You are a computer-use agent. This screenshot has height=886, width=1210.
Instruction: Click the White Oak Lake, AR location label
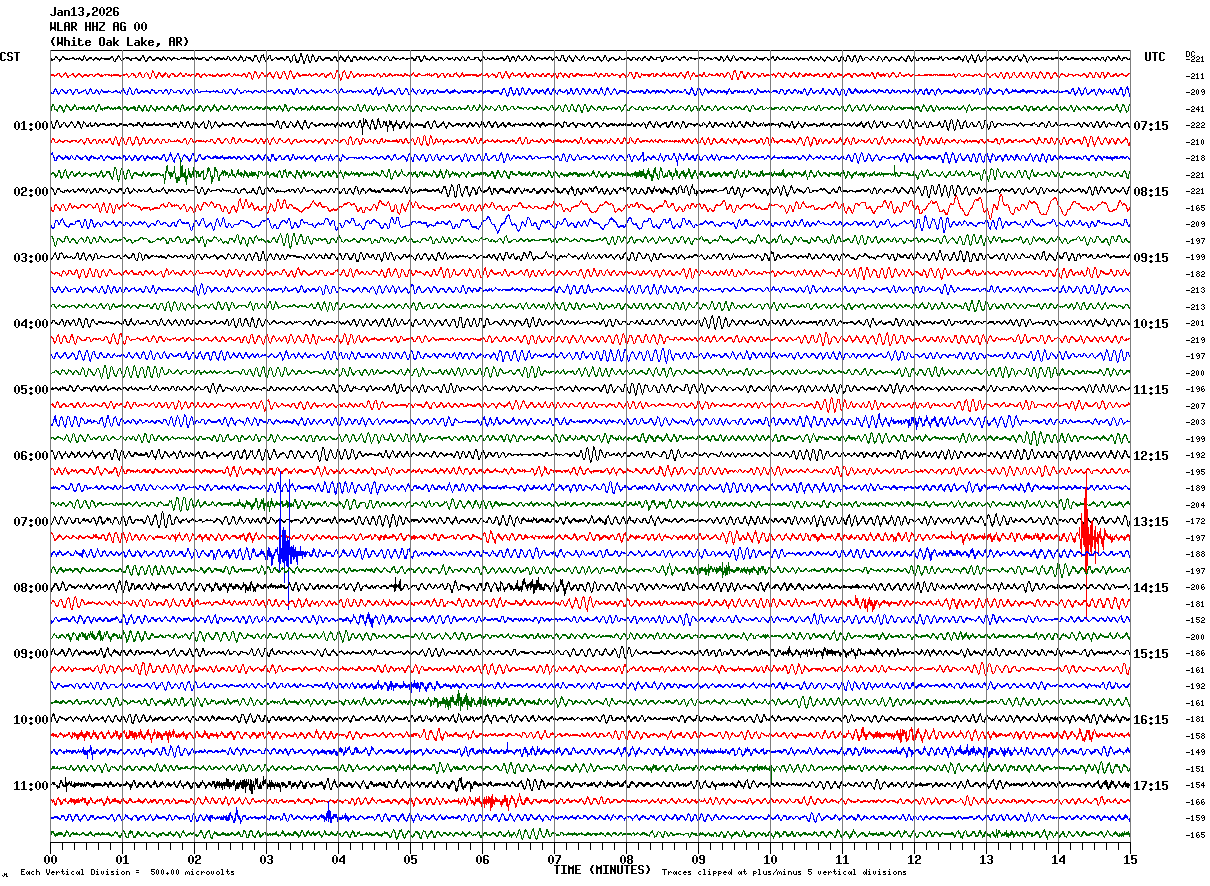click(118, 42)
